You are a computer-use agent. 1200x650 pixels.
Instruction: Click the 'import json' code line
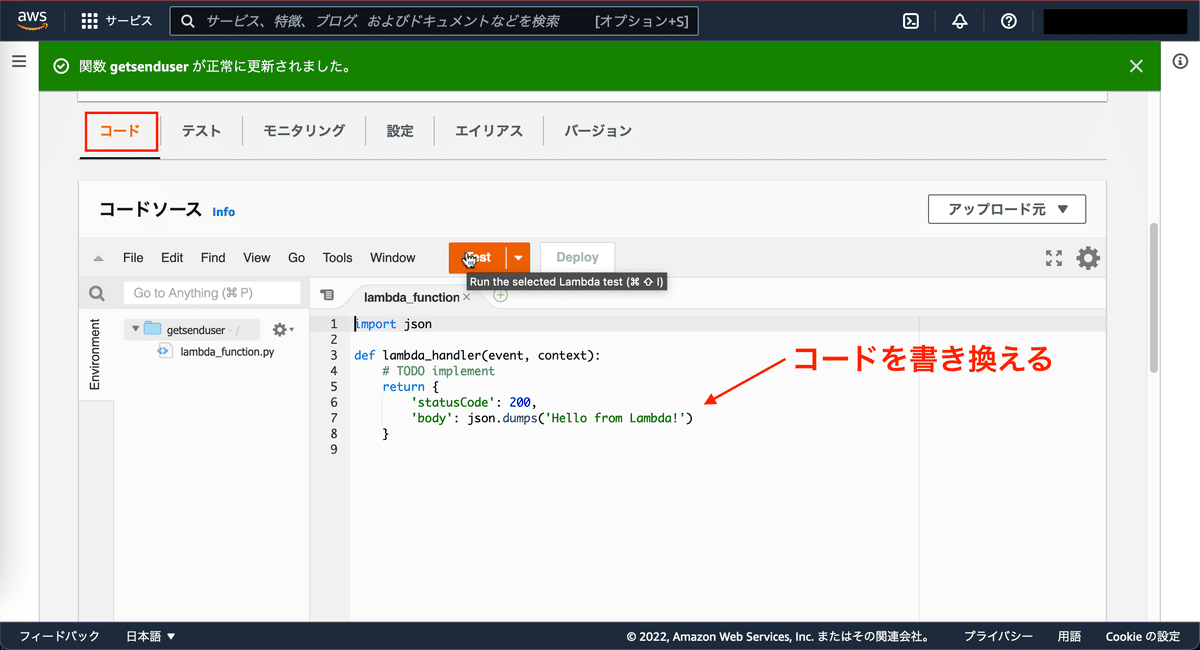click(x=393, y=324)
